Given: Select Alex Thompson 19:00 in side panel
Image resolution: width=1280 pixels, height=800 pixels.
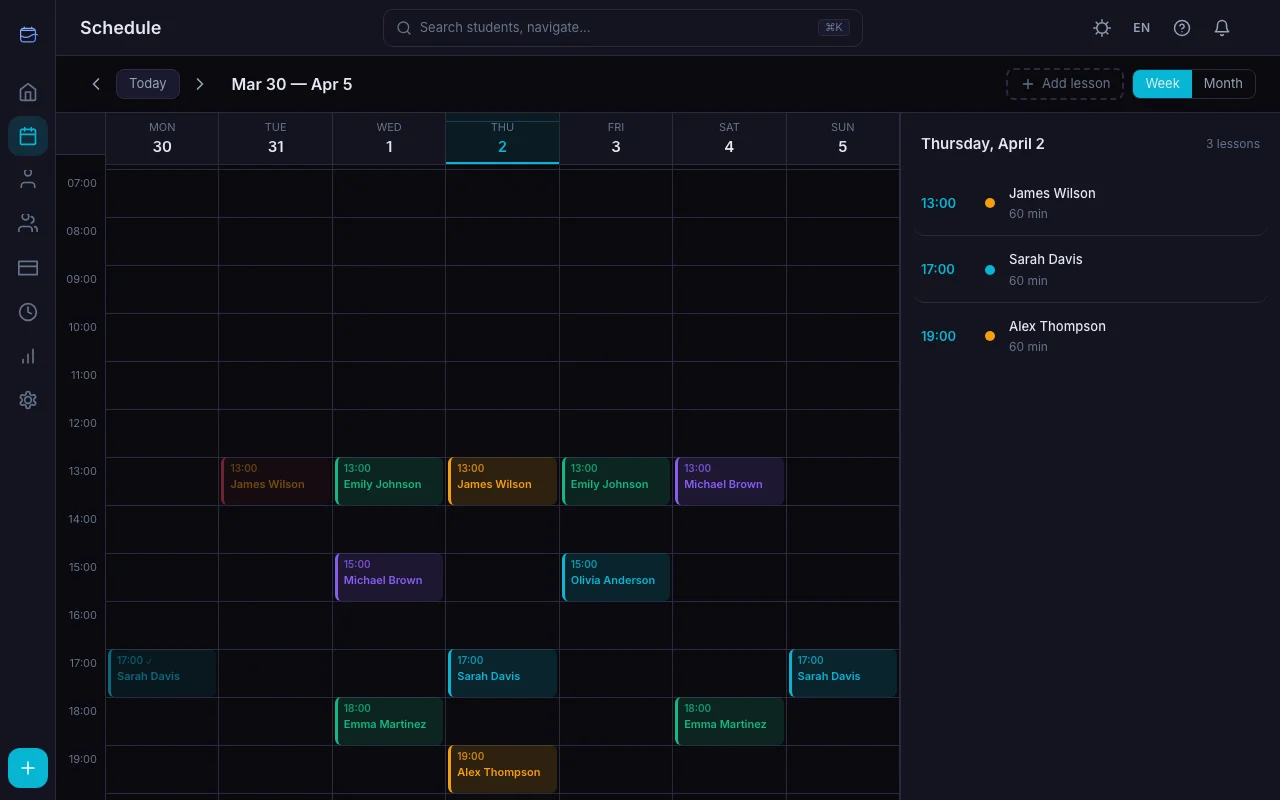Looking at the screenshot, I should click(x=1090, y=336).
